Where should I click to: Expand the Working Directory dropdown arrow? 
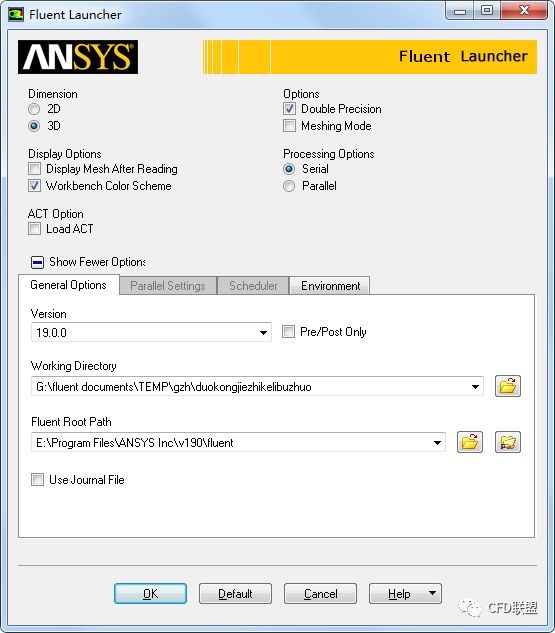click(475, 387)
